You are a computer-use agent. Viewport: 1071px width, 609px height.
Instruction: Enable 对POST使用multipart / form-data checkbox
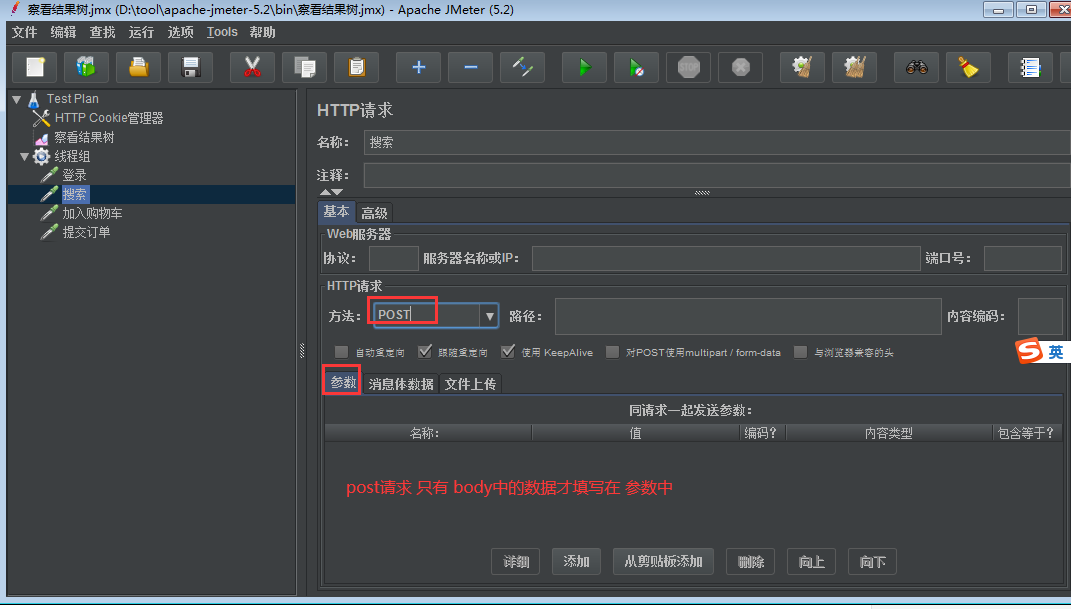click(613, 352)
